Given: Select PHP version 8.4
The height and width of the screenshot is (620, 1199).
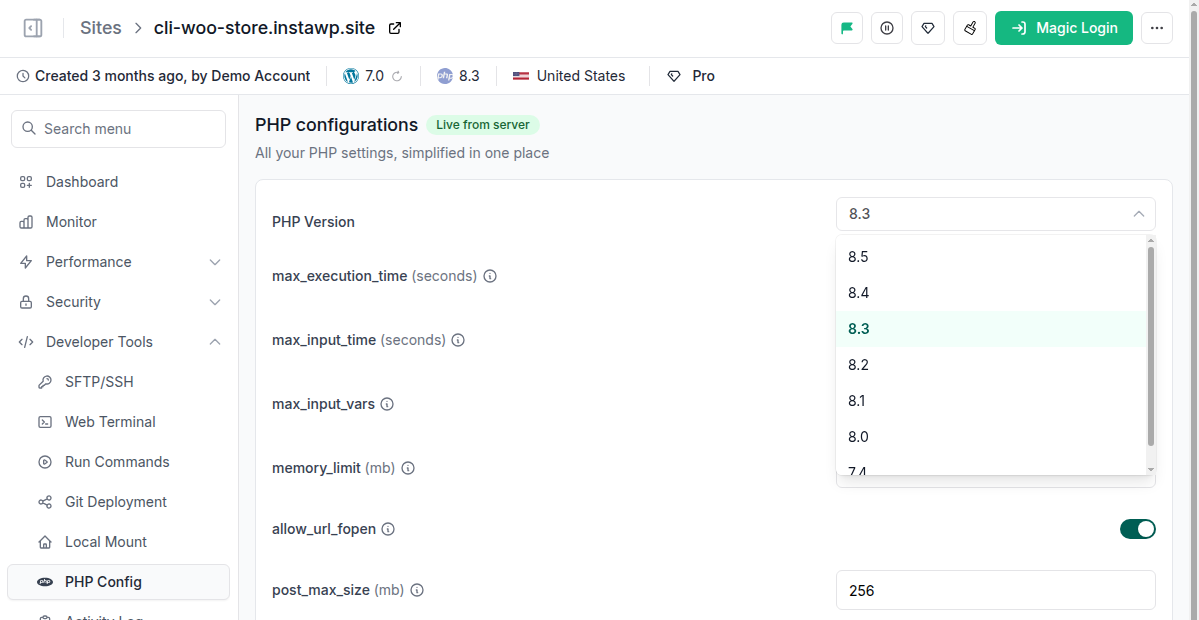Looking at the screenshot, I should [x=991, y=293].
